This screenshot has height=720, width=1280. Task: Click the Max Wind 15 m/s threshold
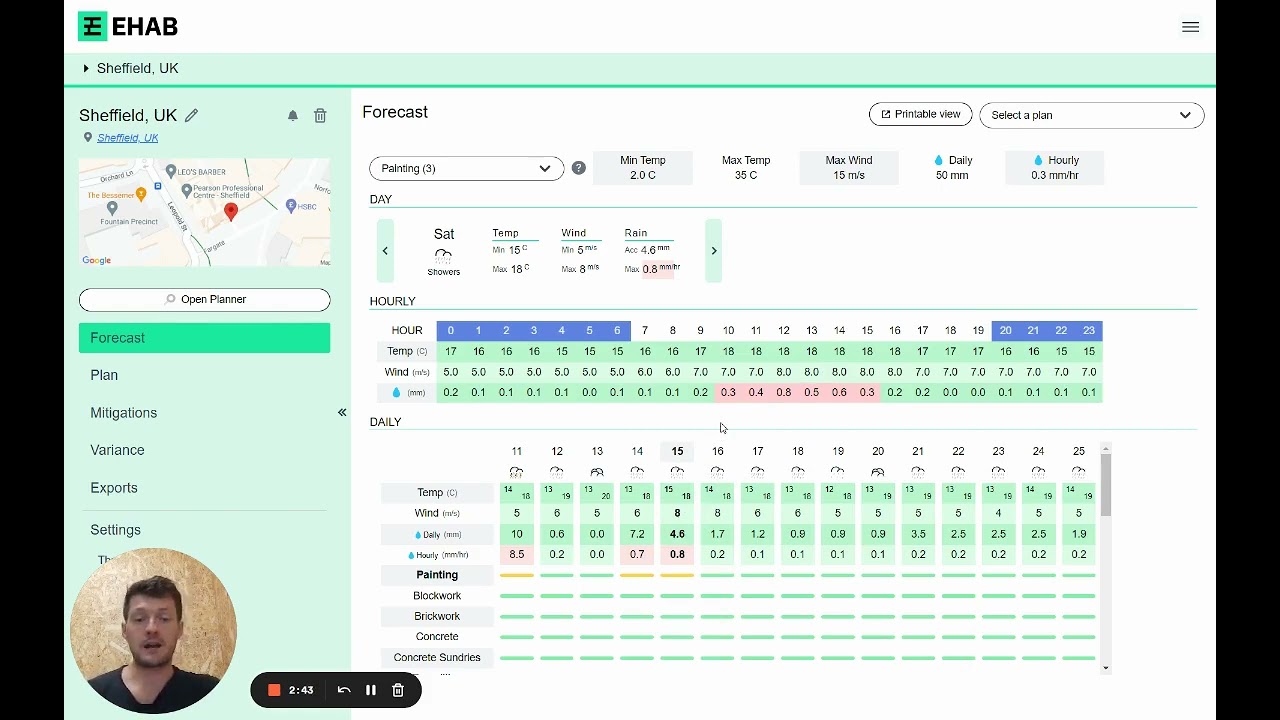coord(849,168)
